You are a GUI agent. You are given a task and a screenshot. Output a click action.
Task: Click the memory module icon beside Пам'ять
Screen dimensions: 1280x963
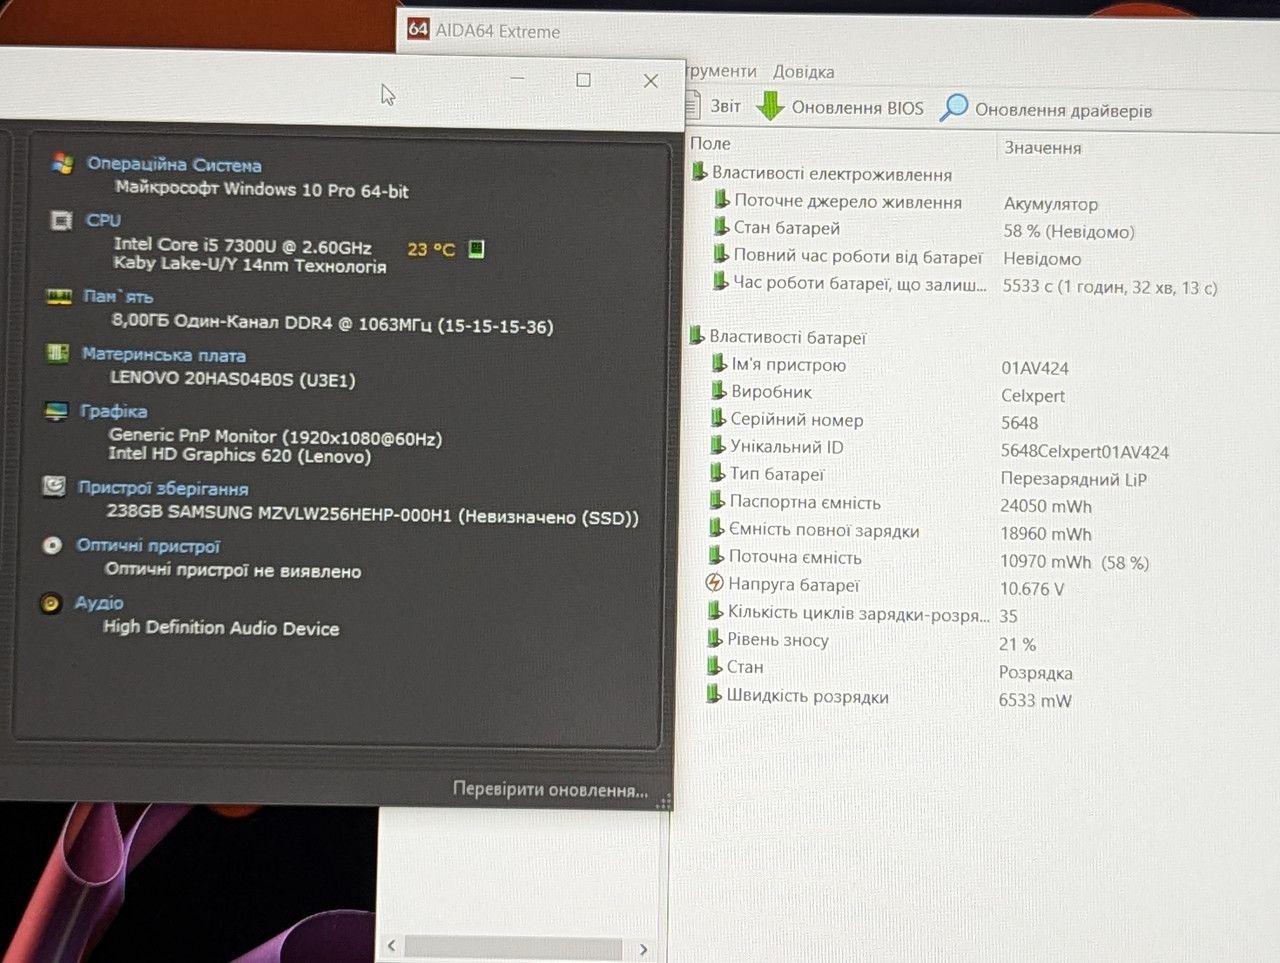coord(59,297)
